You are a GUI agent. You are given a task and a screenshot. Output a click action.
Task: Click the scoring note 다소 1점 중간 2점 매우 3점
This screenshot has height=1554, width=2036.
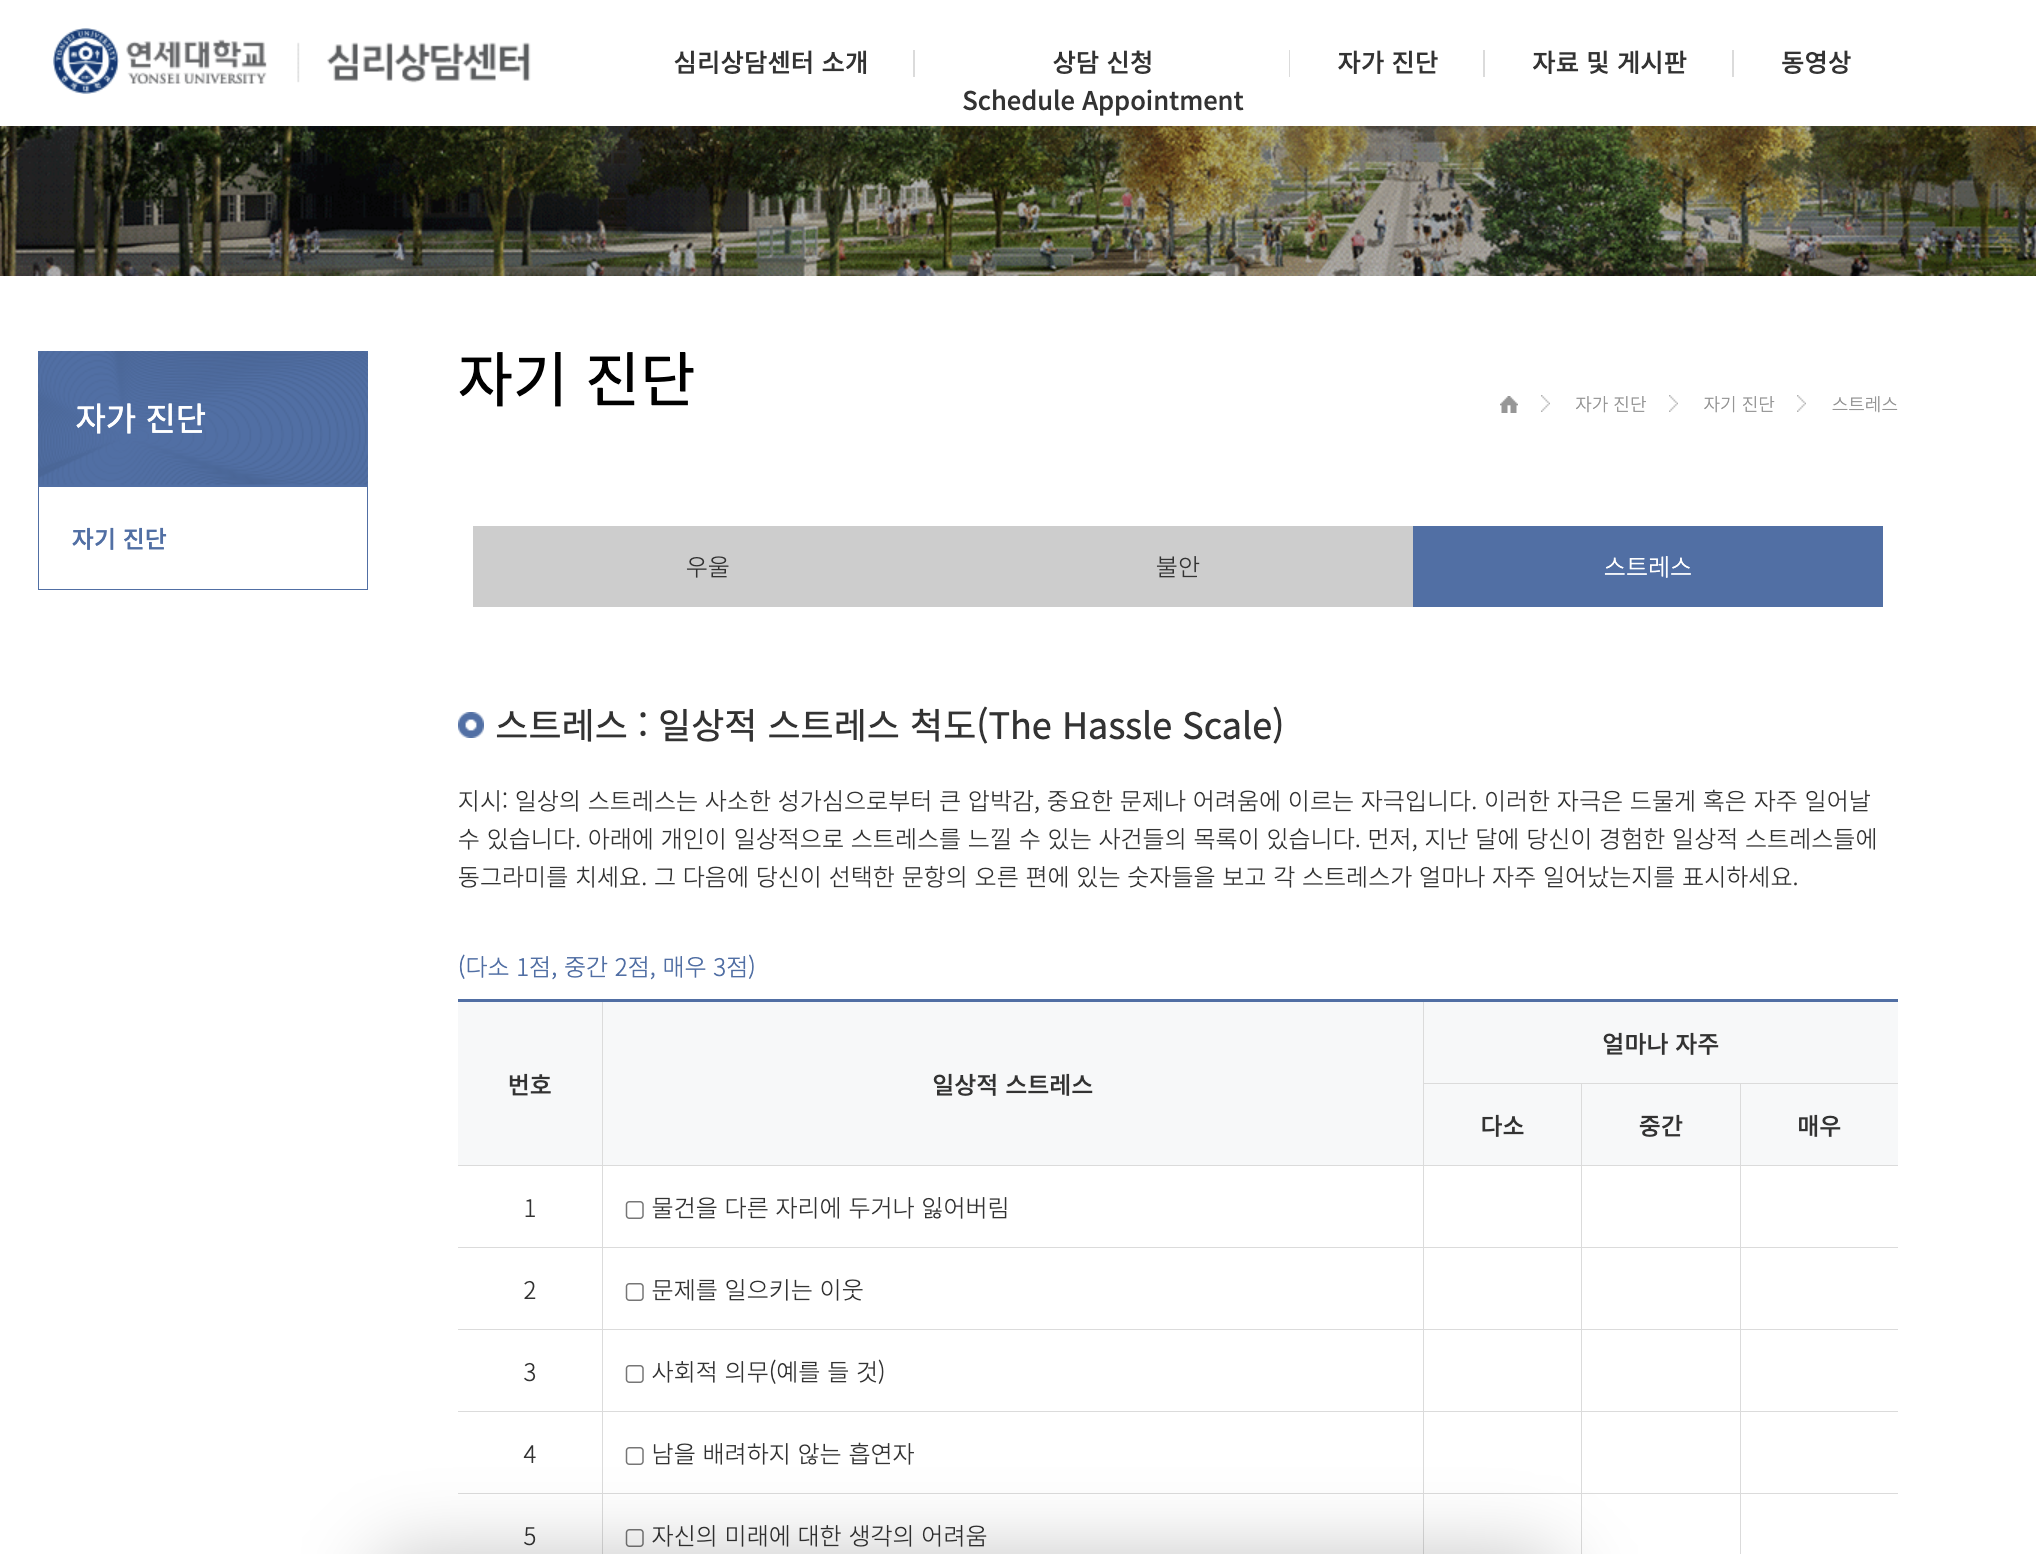(608, 966)
